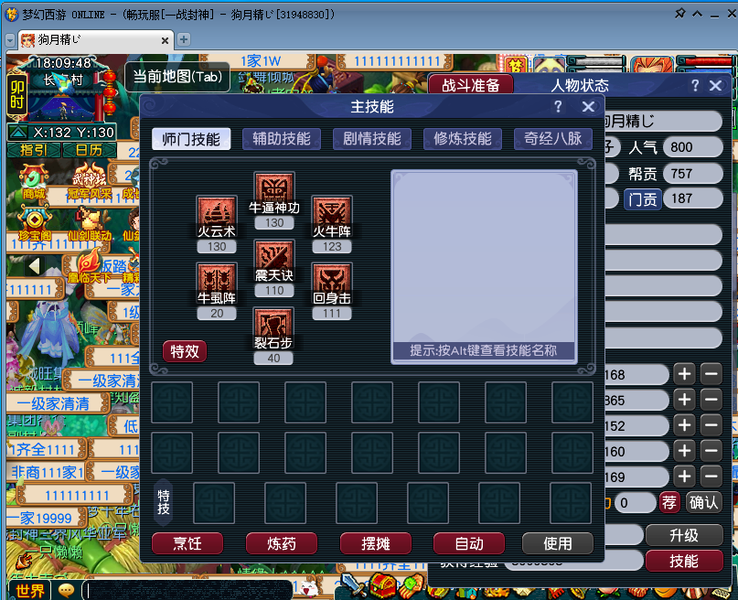This screenshot has height=600, width=738.
Task: Click the minimap thumbnail of 长寿村
Action: pyautogui.click(x=66, y=101)
